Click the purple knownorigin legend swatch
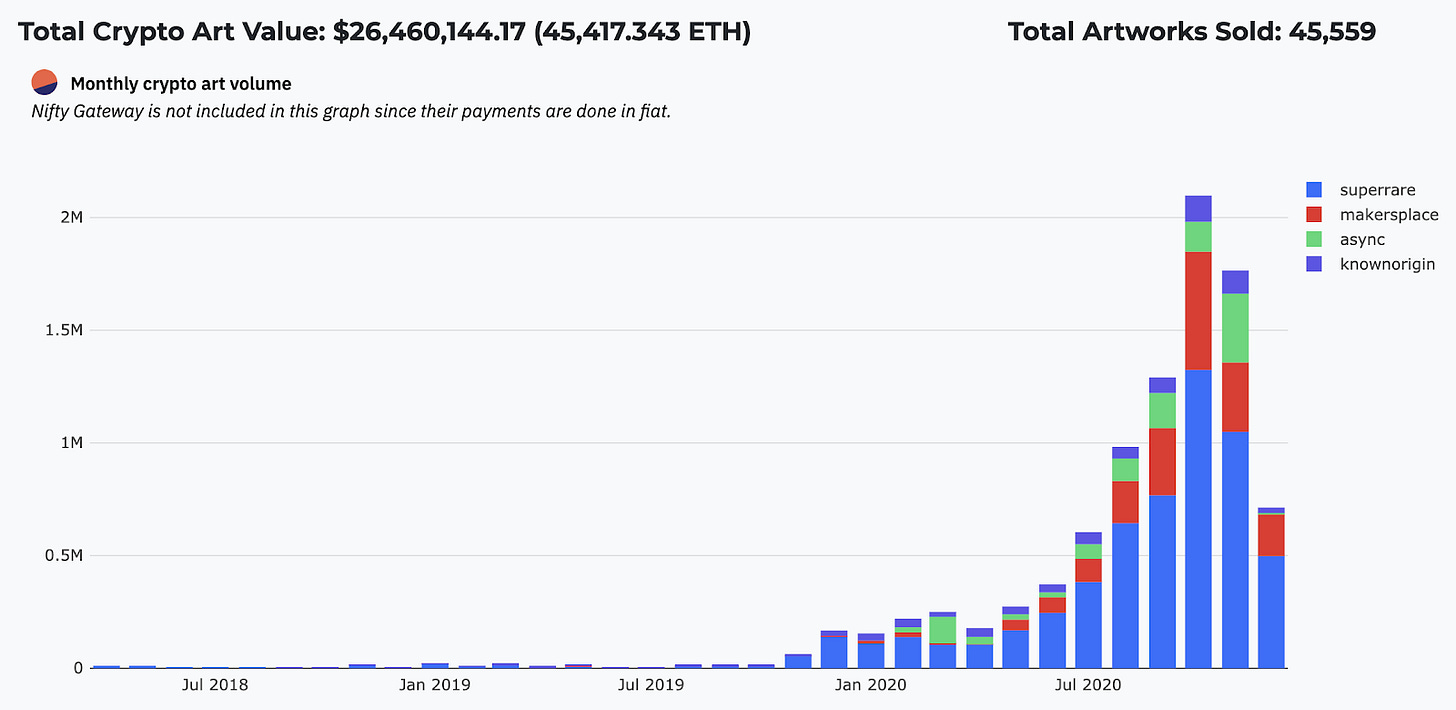Screen dimensions: 1456x710 point(1315,264)
